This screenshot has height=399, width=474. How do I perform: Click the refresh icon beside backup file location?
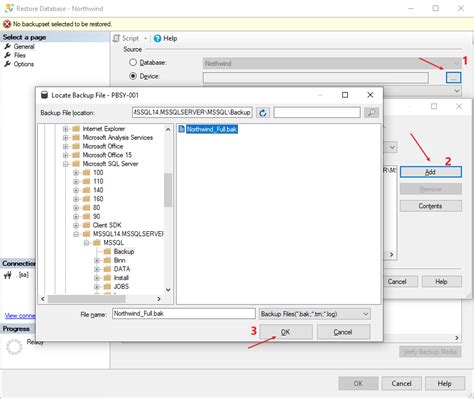263,113
